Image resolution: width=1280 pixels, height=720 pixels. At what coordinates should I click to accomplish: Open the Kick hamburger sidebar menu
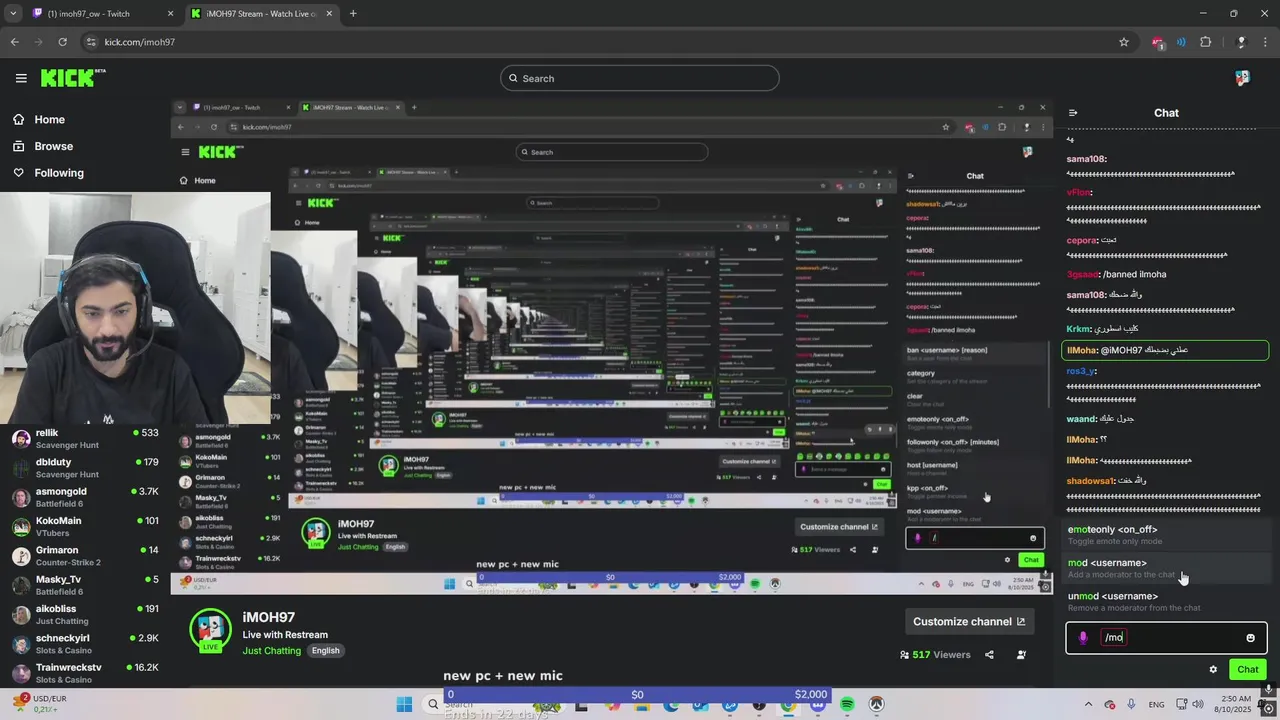21,78
